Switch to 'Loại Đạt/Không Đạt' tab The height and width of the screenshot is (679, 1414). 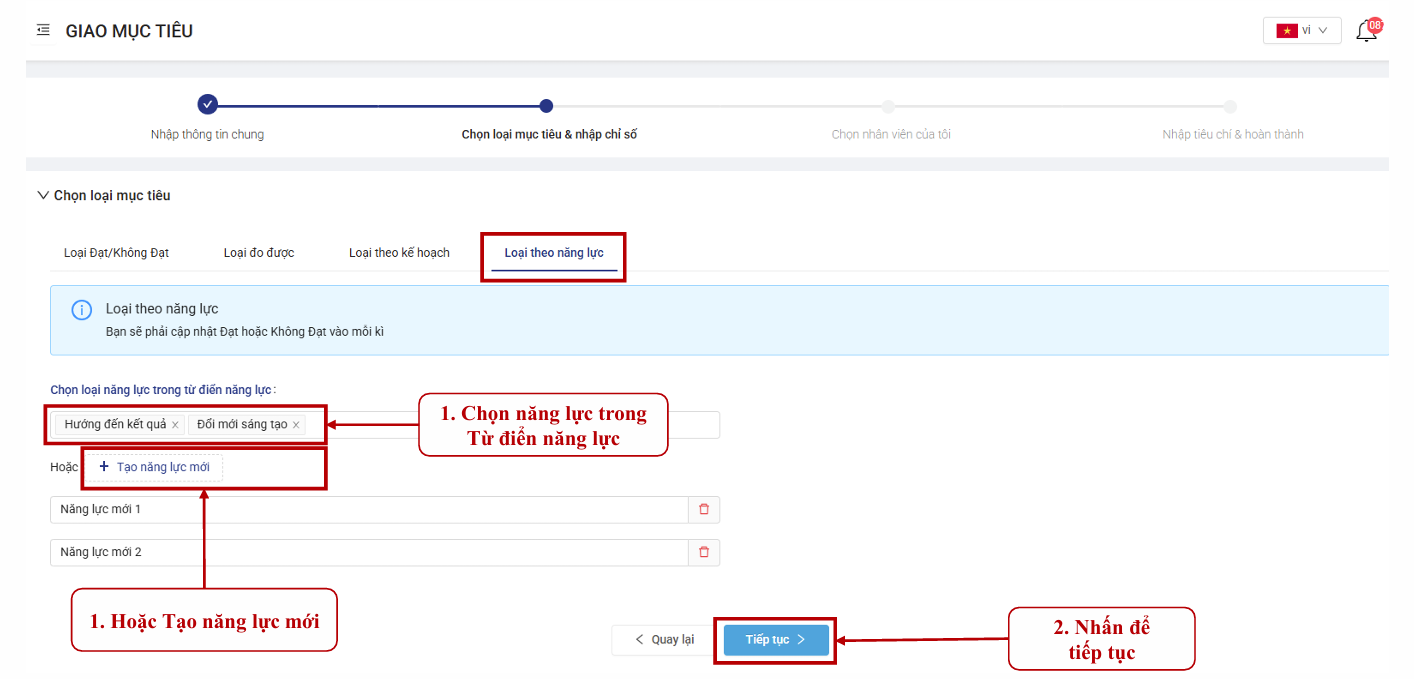tap(116, 253)
